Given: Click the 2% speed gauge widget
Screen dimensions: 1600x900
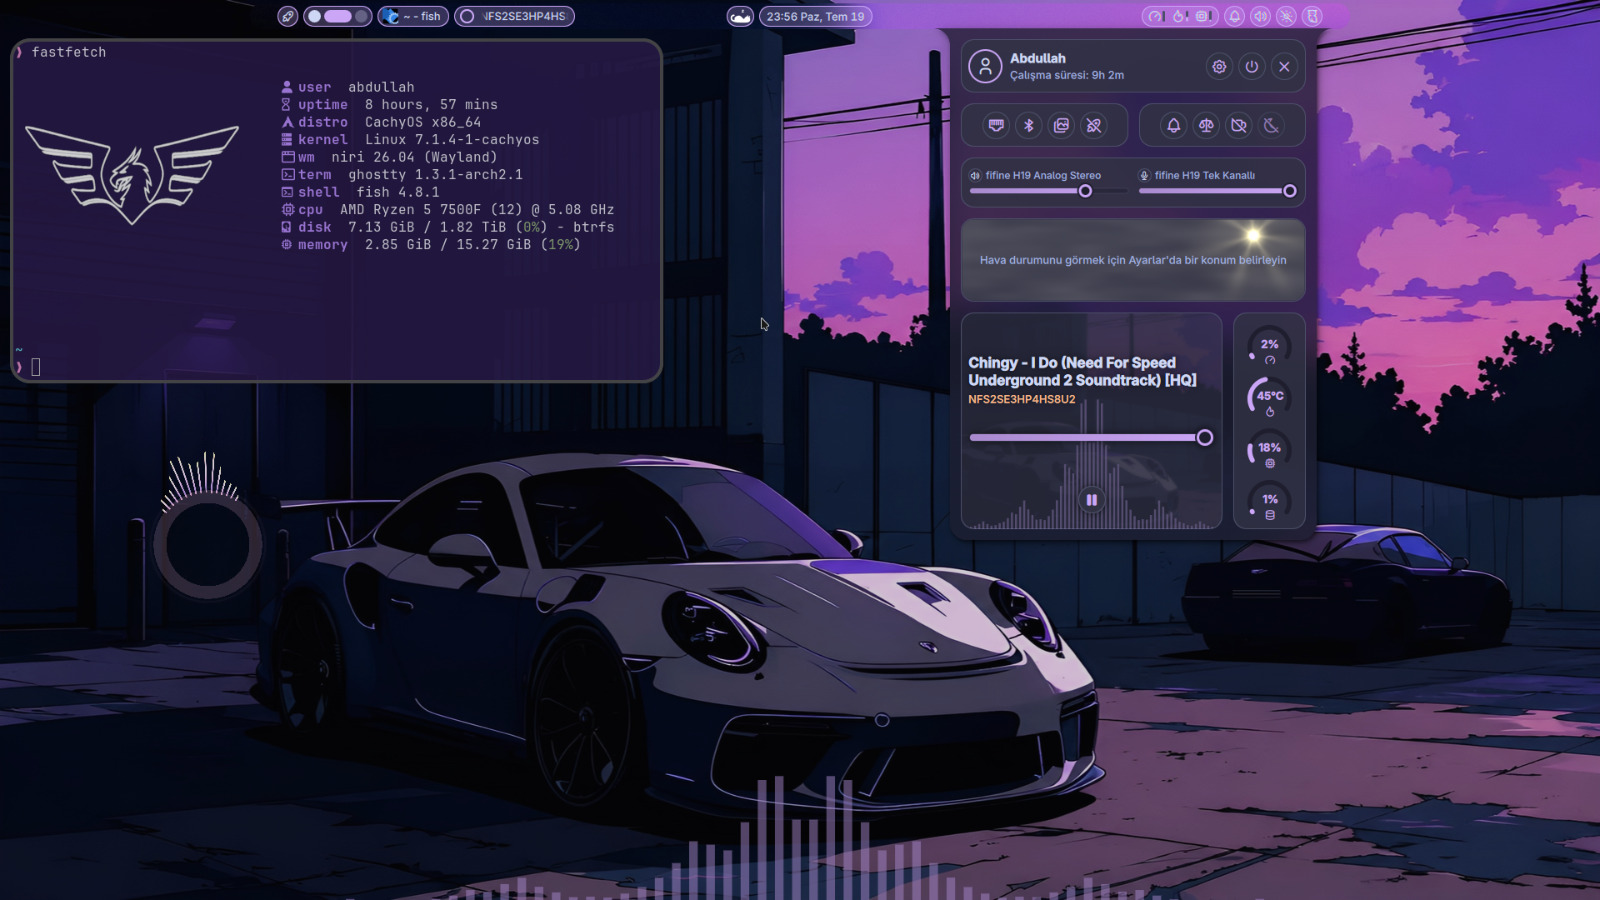Looking at the screenshot, I should pyautogui.click(x=1270, y=346).
